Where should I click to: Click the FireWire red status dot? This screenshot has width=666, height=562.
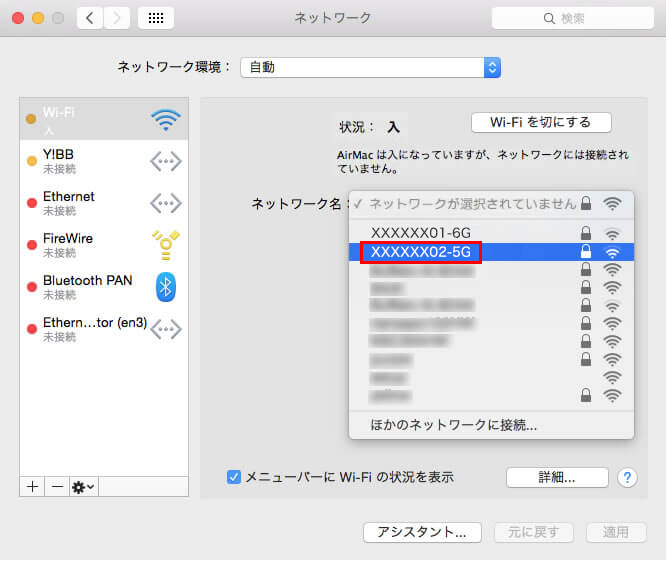pos(32,245)
